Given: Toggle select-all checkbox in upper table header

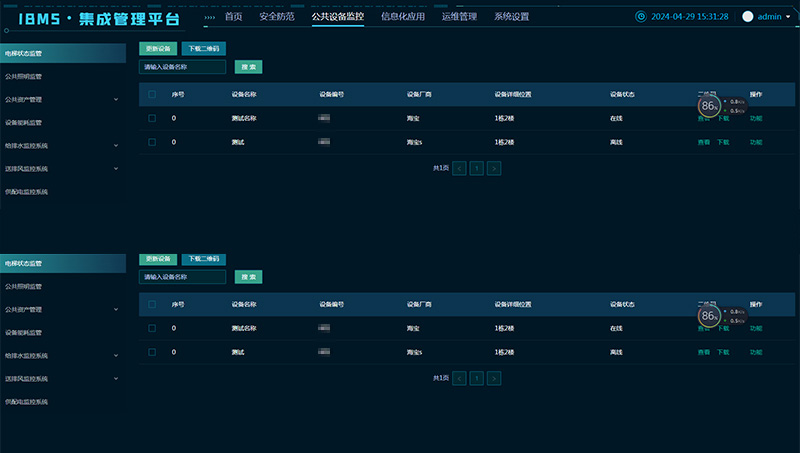Looking at the screenshot, I should tap(152, 94).
